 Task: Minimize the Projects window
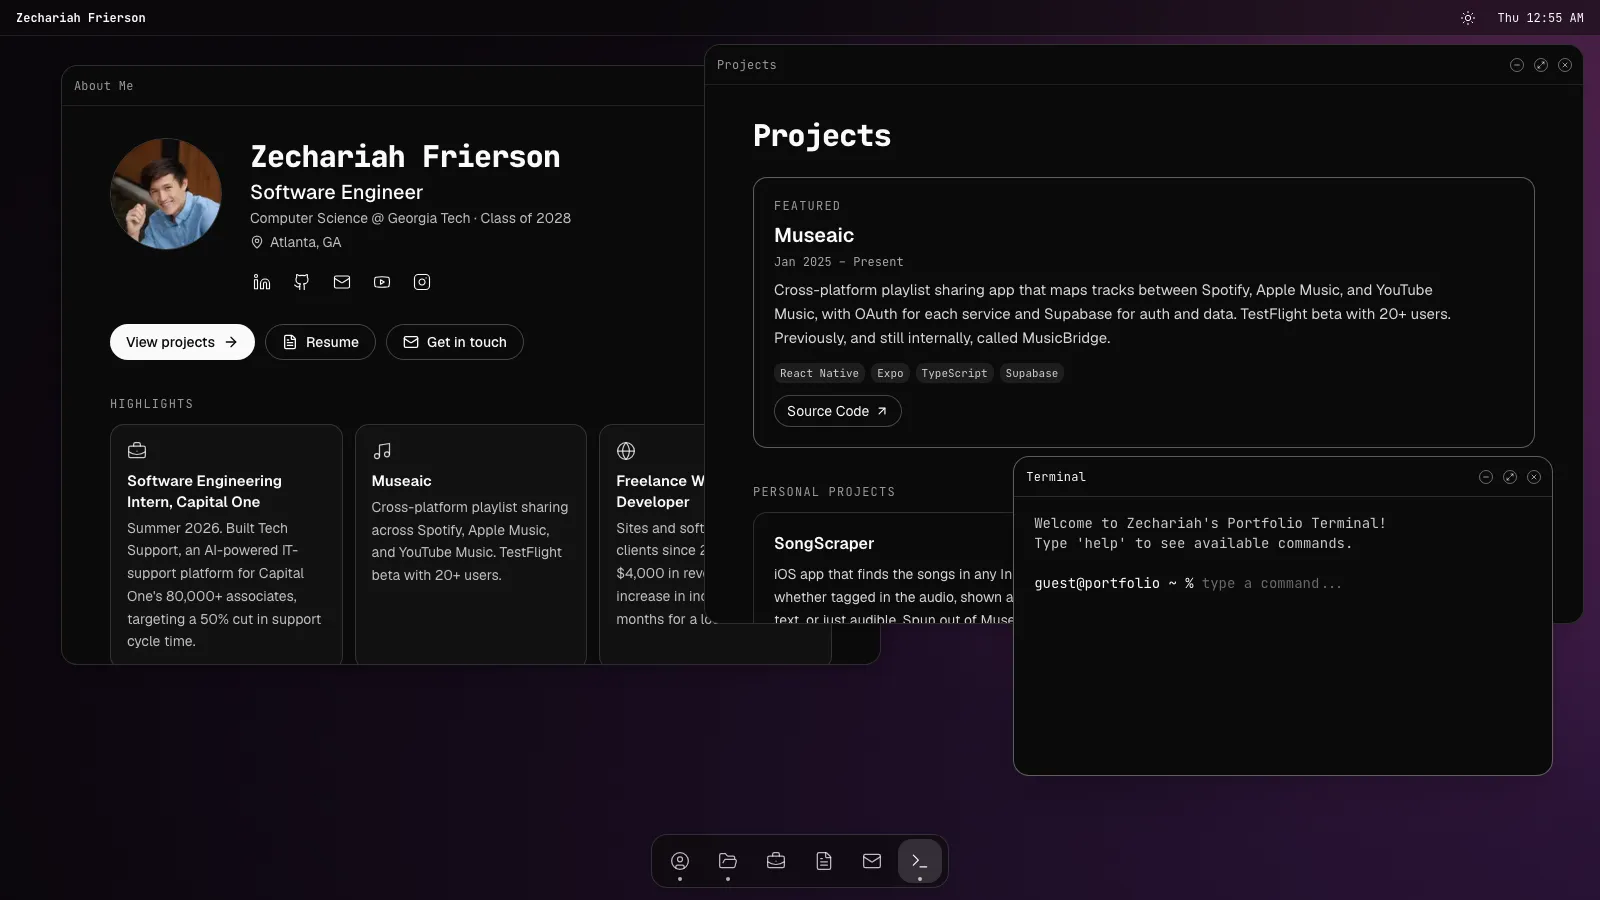click(1517, 65)
